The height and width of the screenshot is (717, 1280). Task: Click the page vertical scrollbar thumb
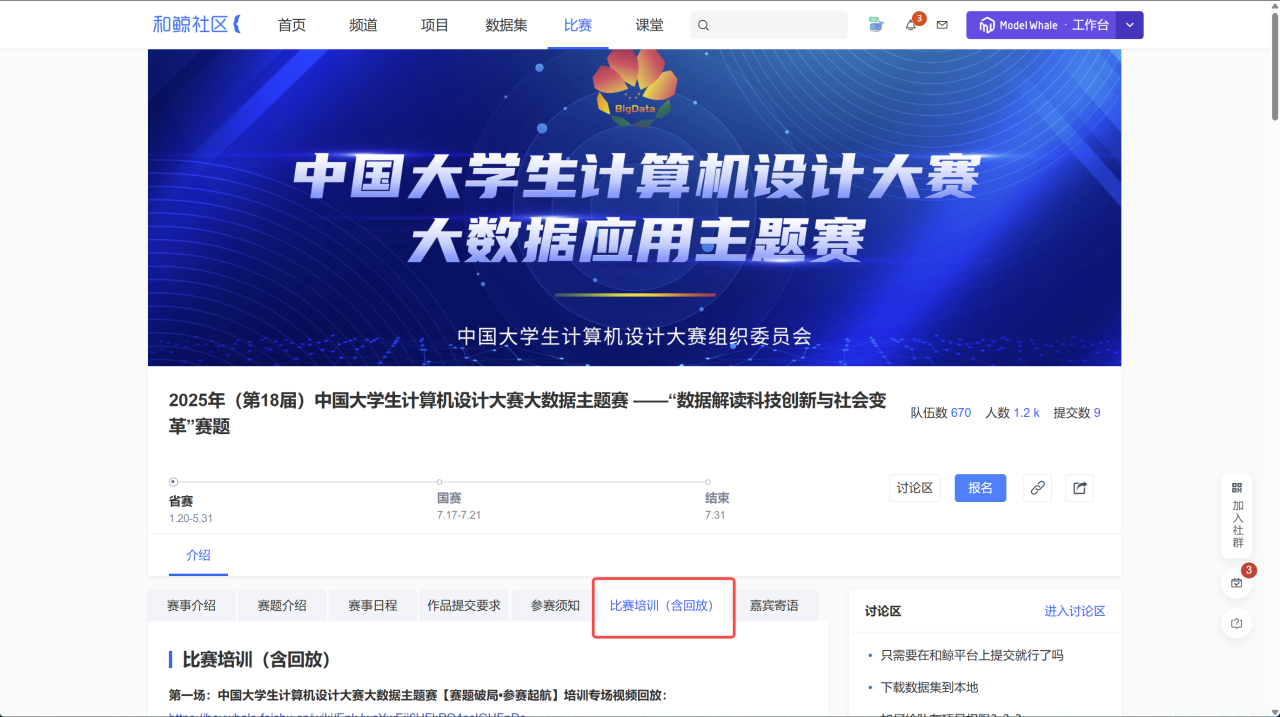point(1274,65)
